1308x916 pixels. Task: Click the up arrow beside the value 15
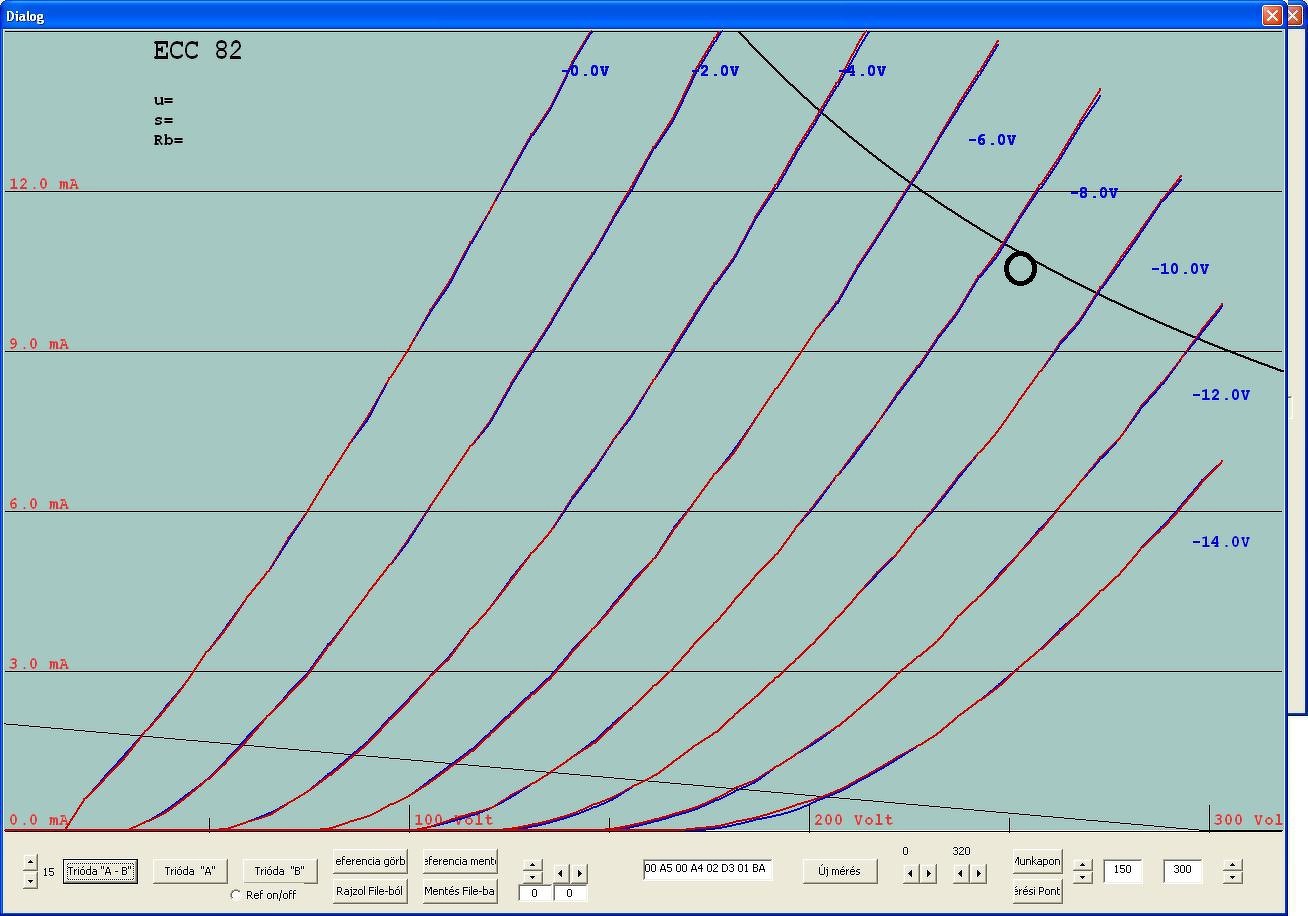(31, 863)
